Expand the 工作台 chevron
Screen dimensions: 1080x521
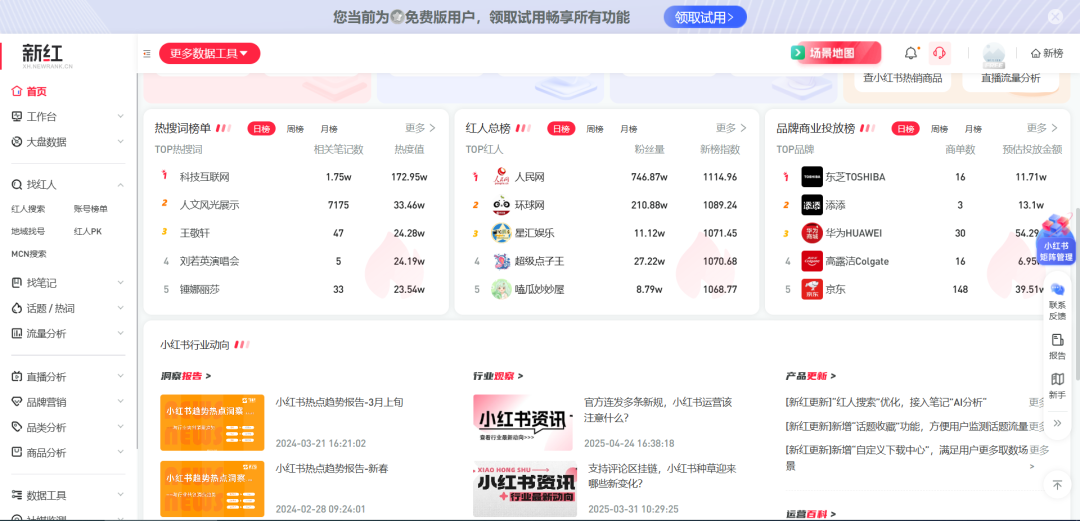click(121, 116)
